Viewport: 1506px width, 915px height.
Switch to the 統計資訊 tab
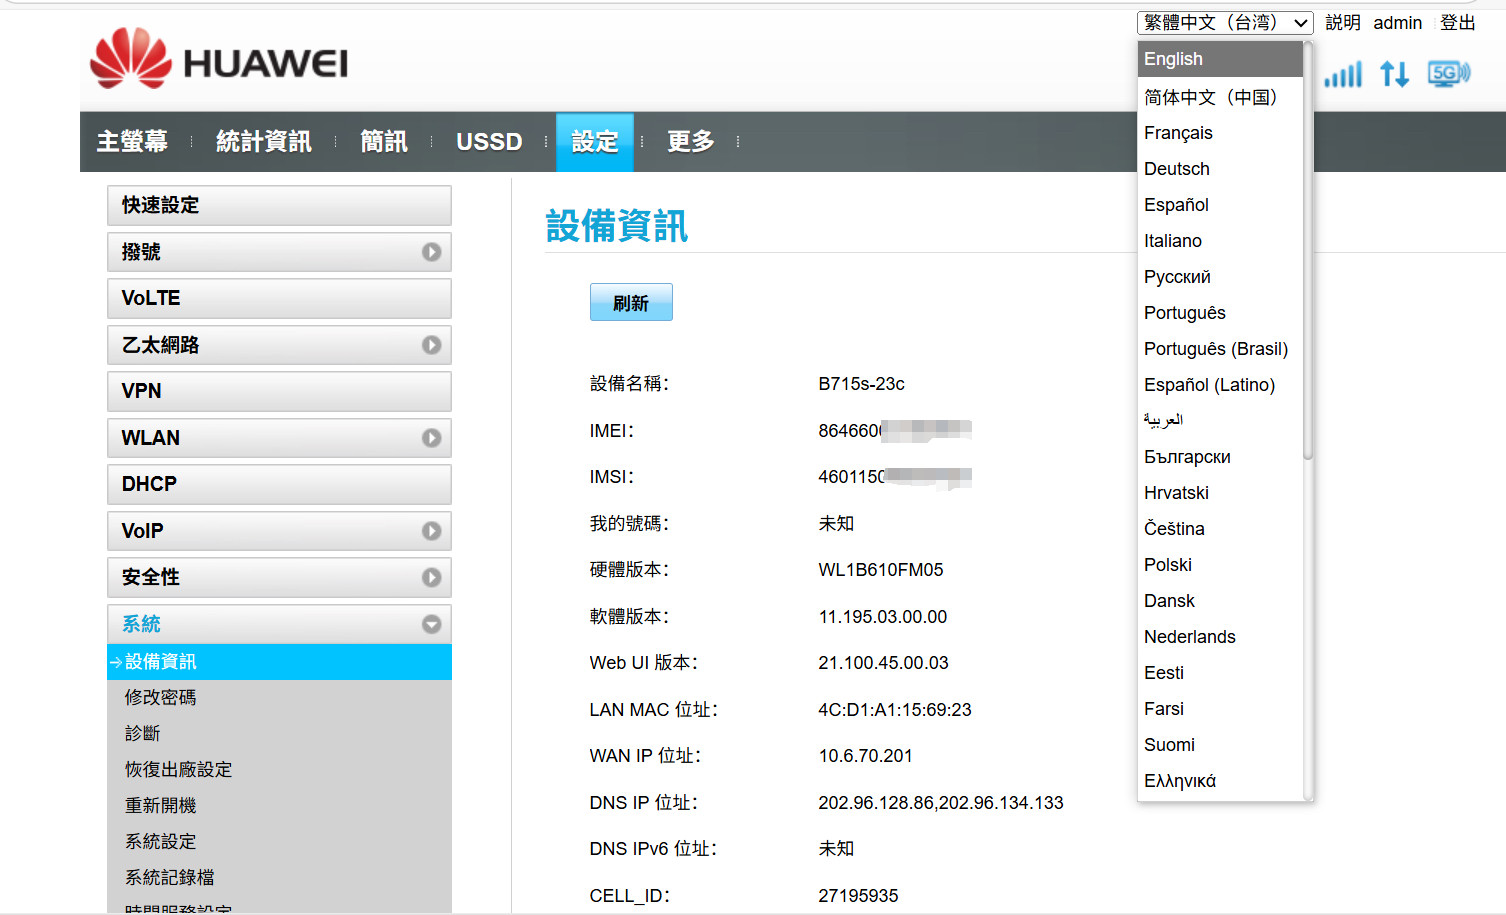tap(264, 142)
